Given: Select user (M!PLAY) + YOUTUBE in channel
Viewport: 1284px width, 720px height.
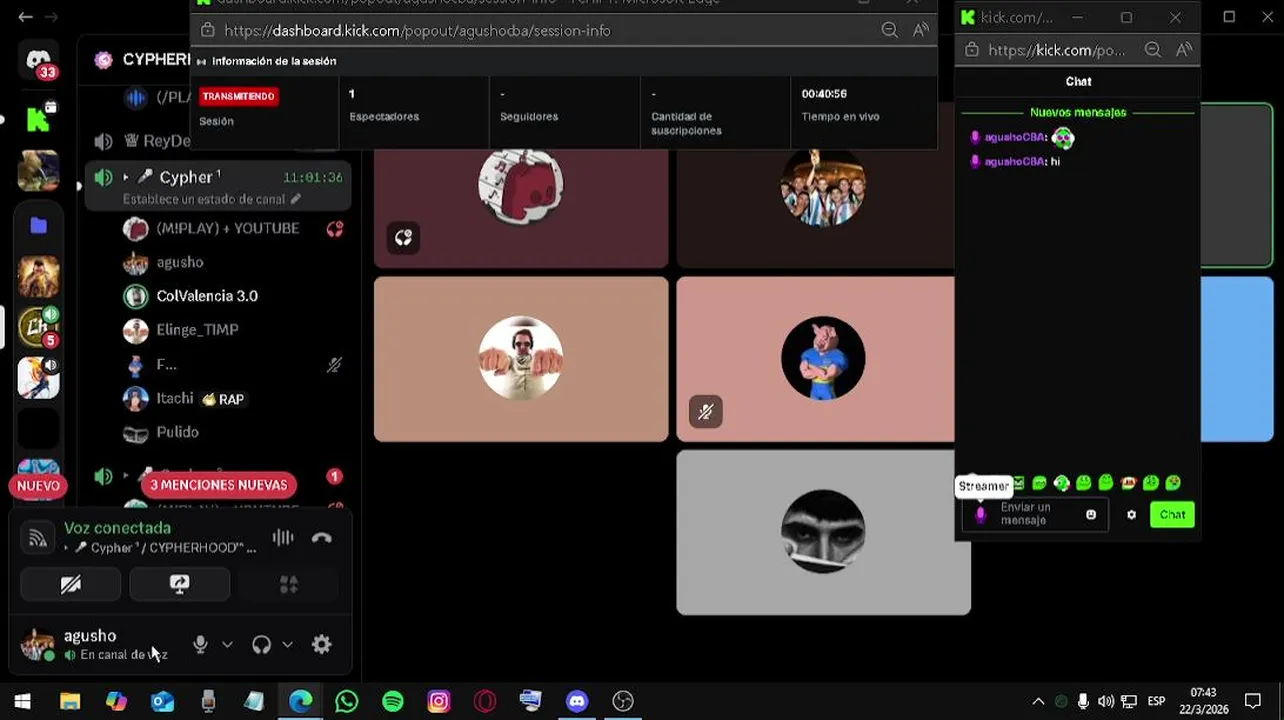Looking at the screenshot, I should pos(227,228).
